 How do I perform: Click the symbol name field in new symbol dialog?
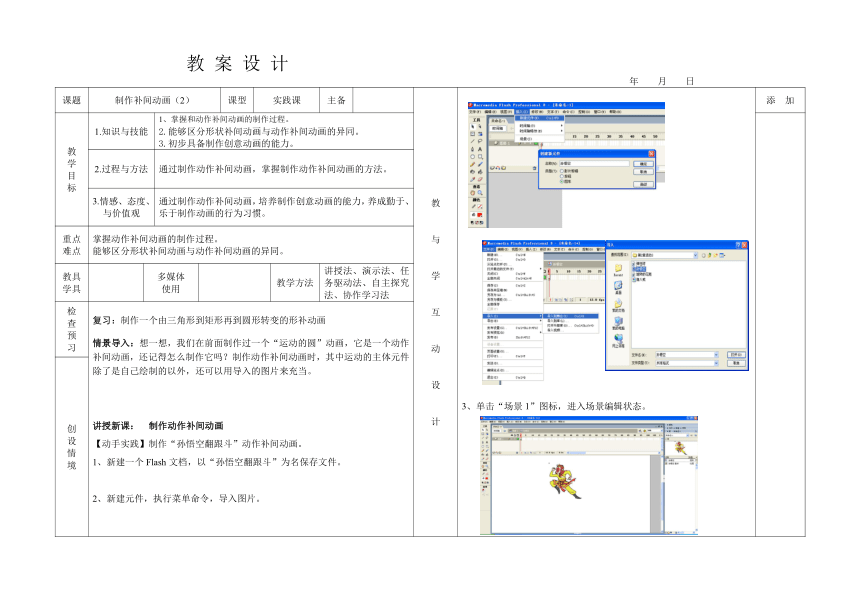pos(594,163)
